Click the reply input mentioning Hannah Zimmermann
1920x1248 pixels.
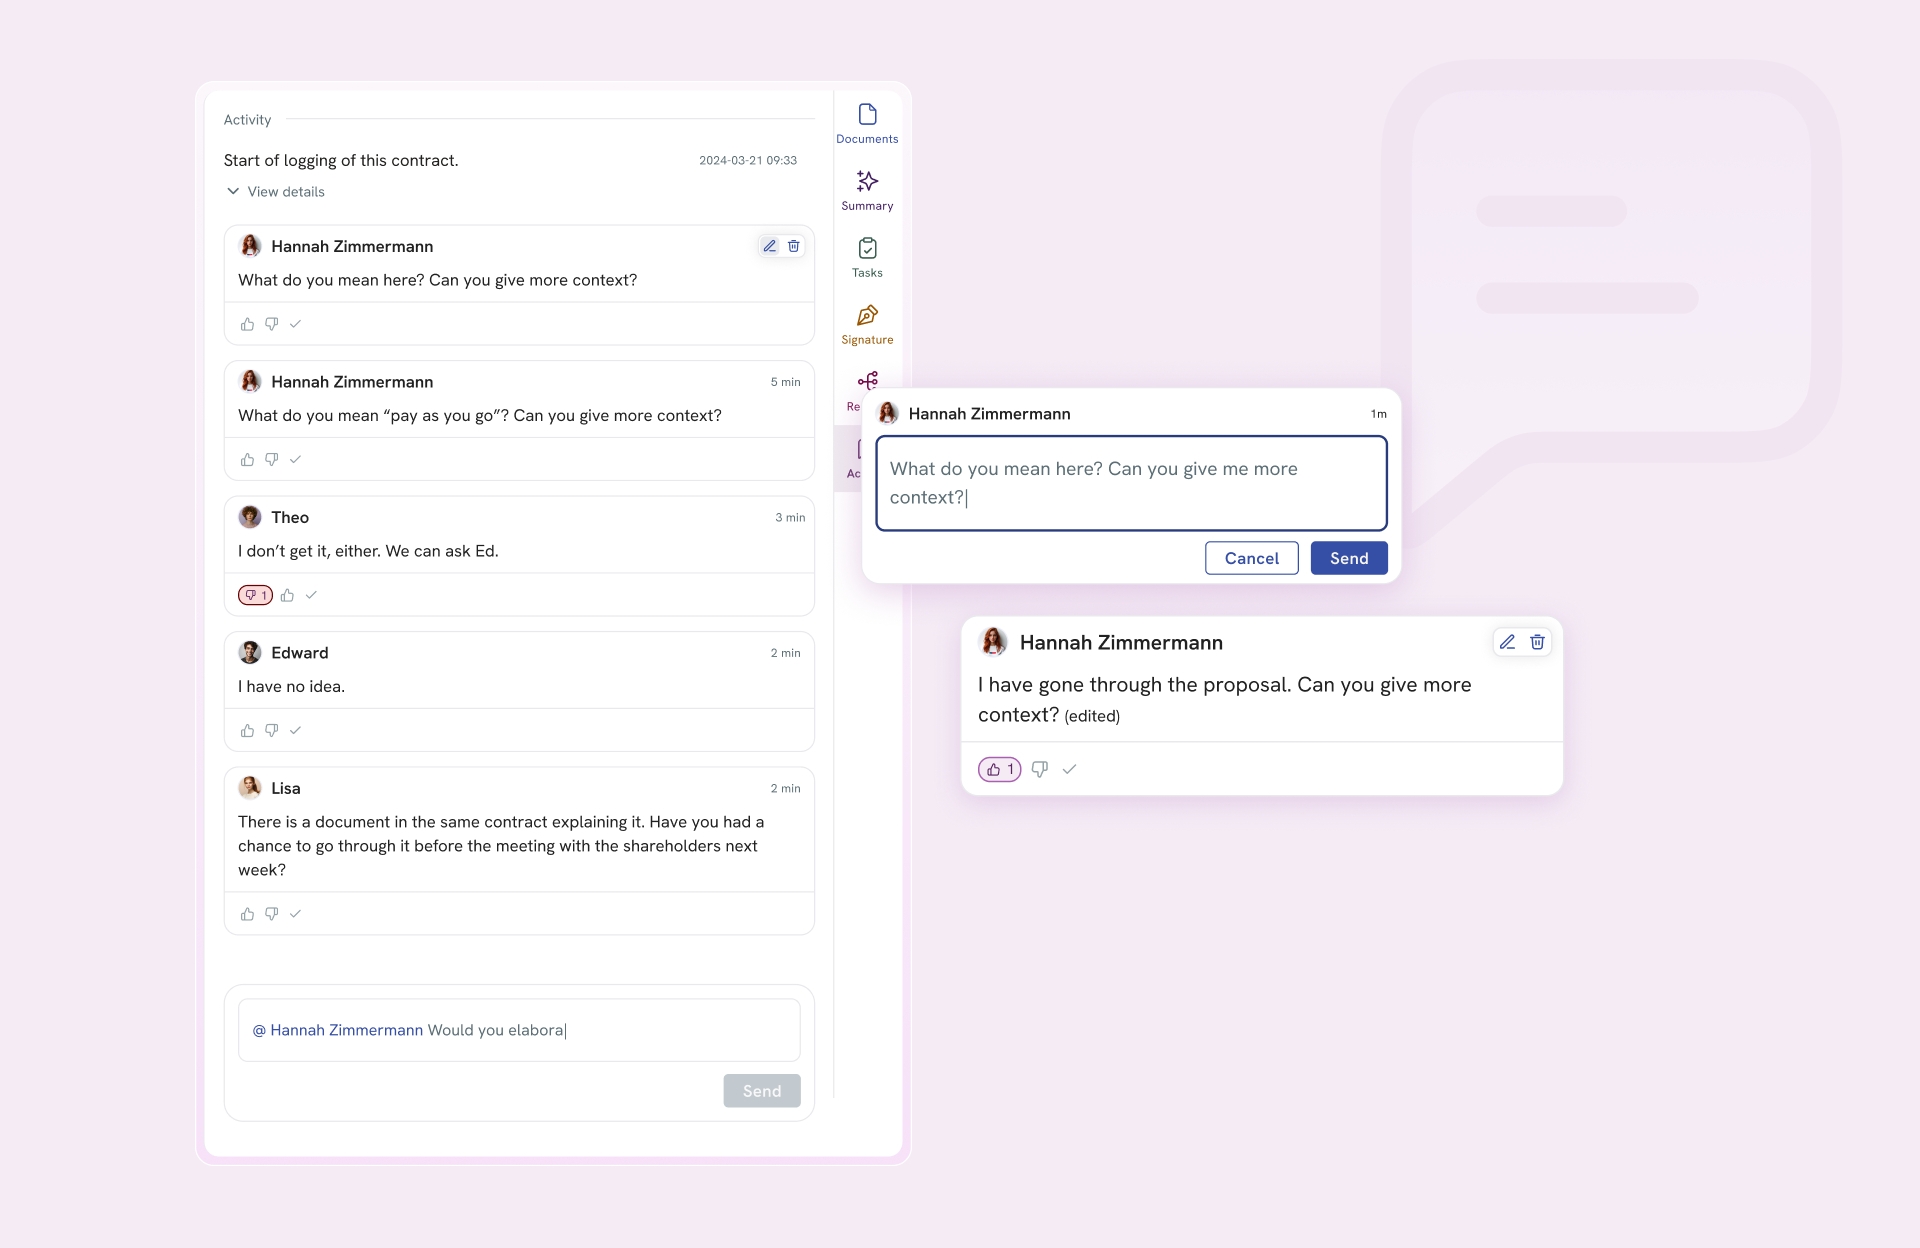point(519,1030)
